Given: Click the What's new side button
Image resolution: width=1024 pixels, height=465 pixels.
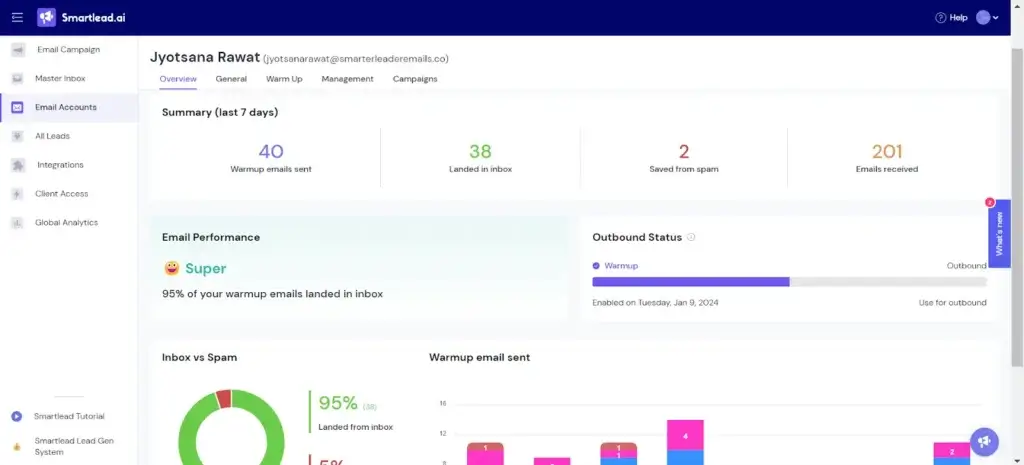Looking at the screenshot, I should 999,234.
